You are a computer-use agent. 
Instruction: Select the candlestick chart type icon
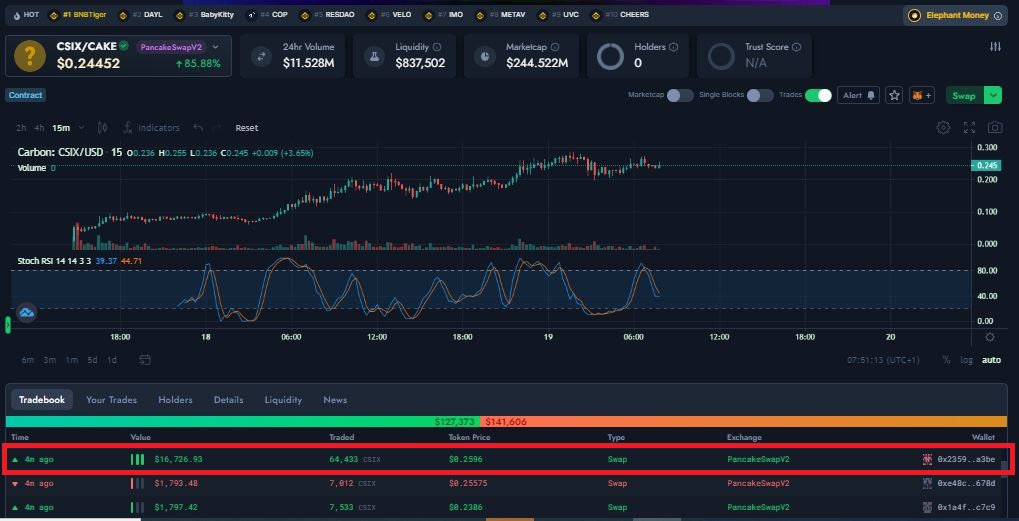coord(102,127)
